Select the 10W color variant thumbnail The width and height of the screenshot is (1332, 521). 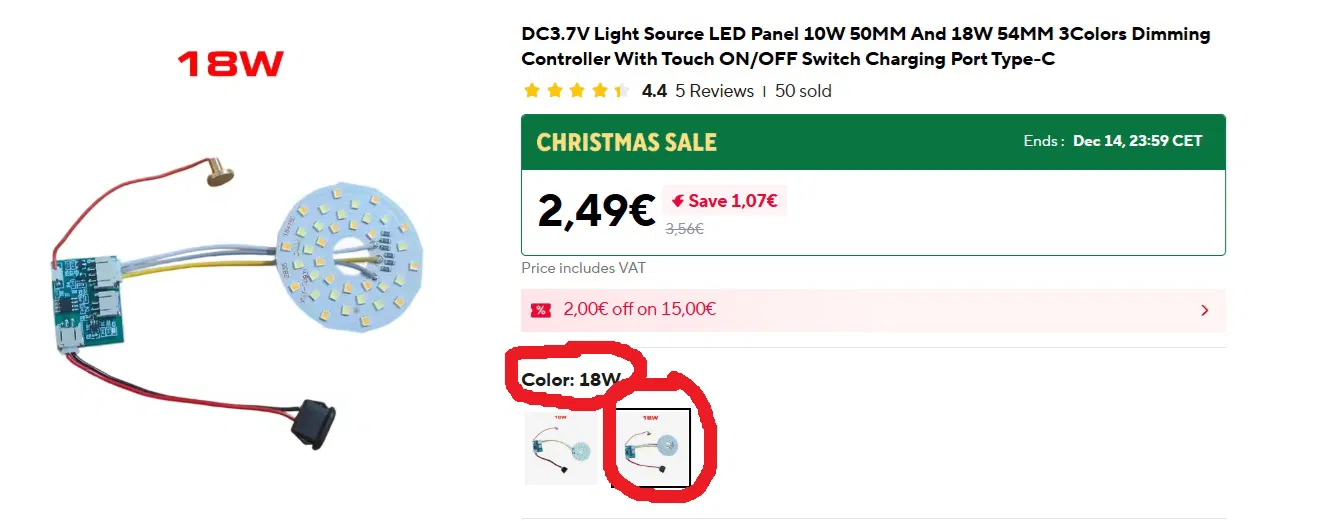click(561, 449)
